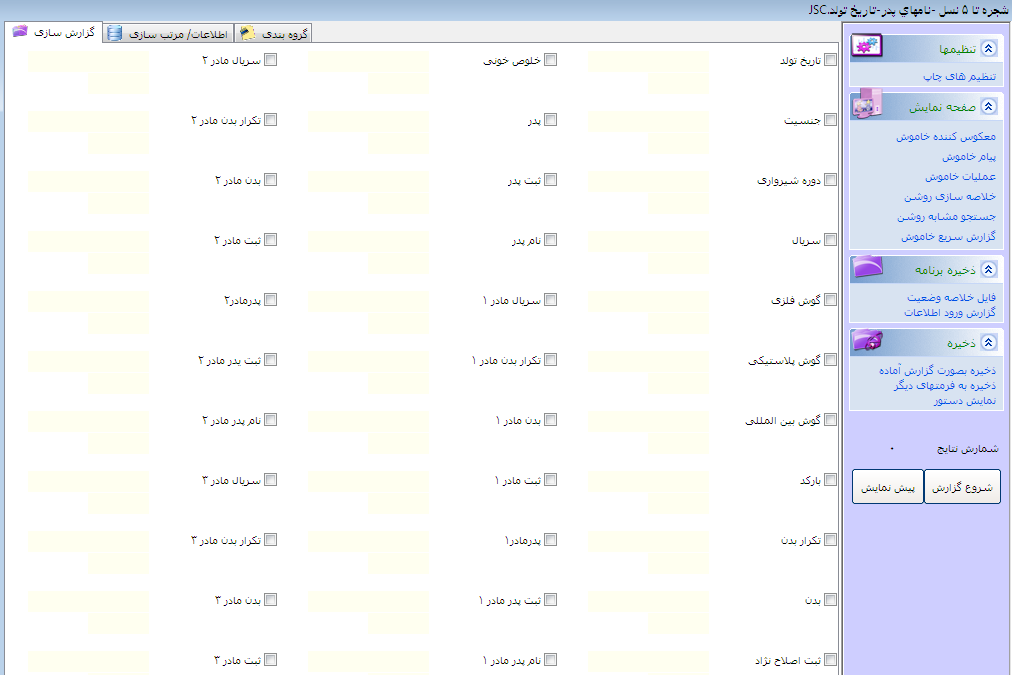
Task: Check the نام پدر checkbox
Action: click(x=551, y=239)
